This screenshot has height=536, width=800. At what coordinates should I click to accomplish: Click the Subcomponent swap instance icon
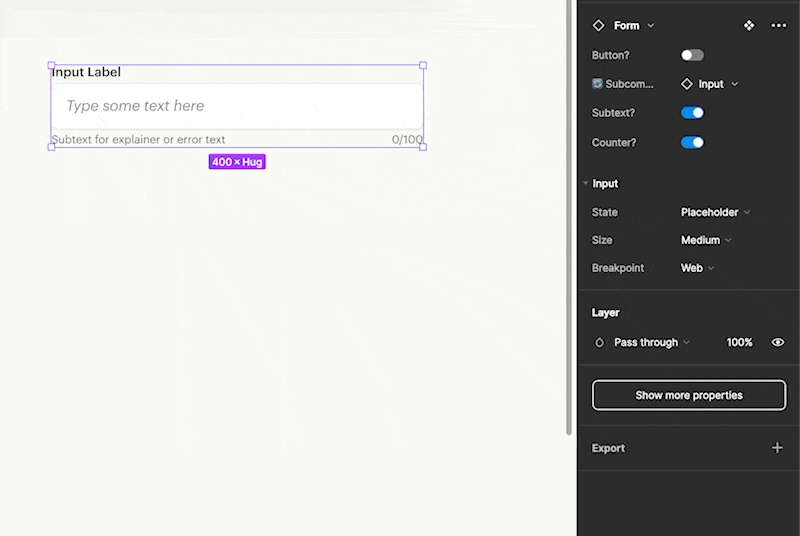(x=597, y=84)
